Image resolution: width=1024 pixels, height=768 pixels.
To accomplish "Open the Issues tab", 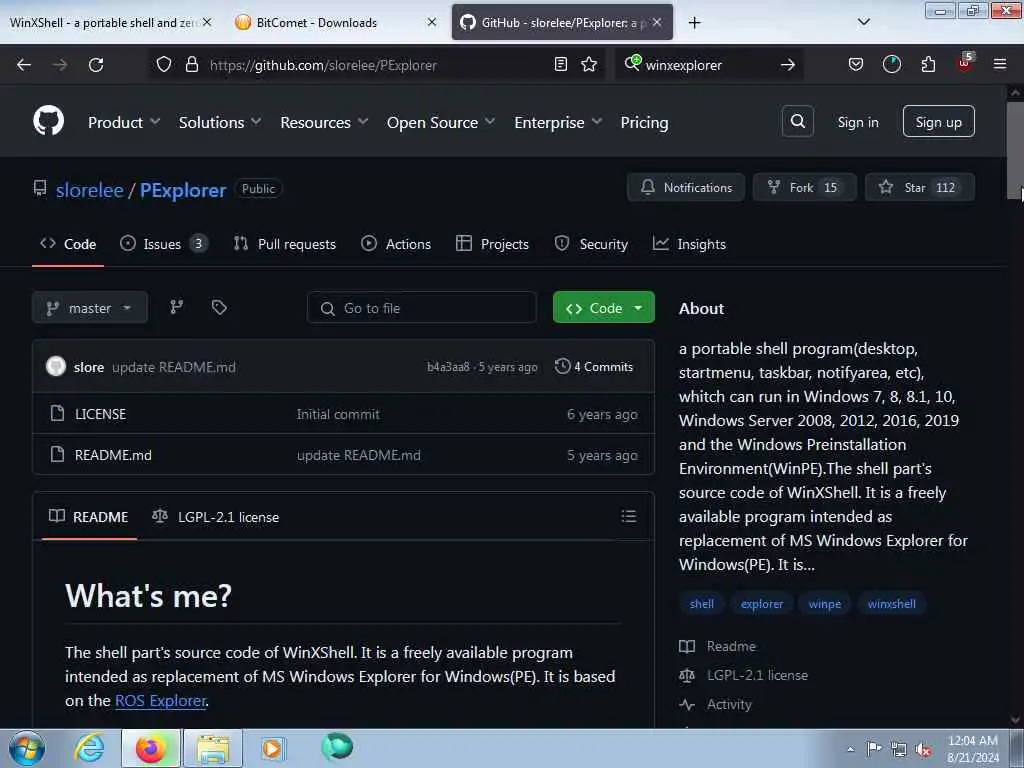I will (164, 244).
